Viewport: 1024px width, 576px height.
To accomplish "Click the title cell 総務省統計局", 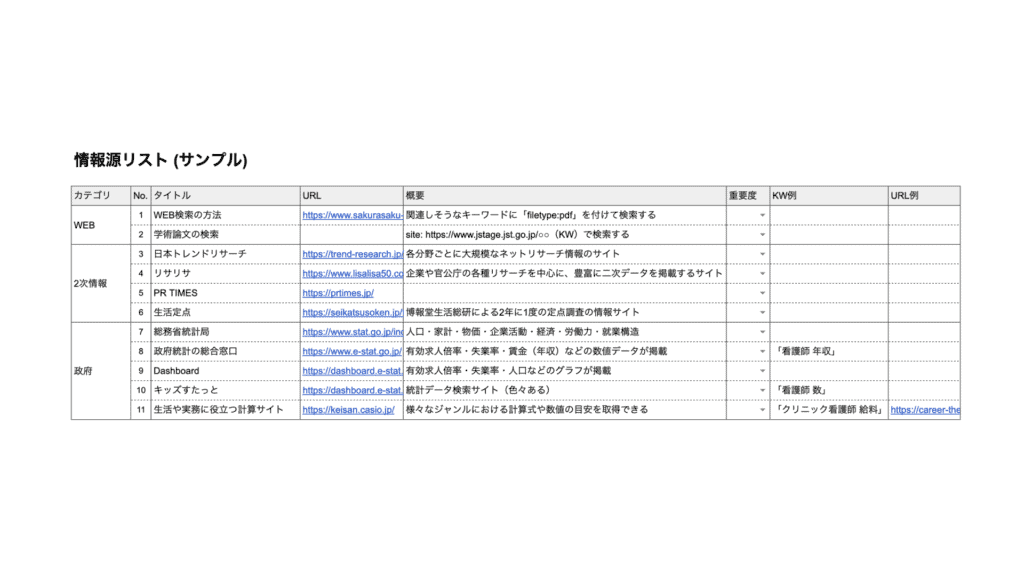I will pyautogui.click(x=225, y=332).
